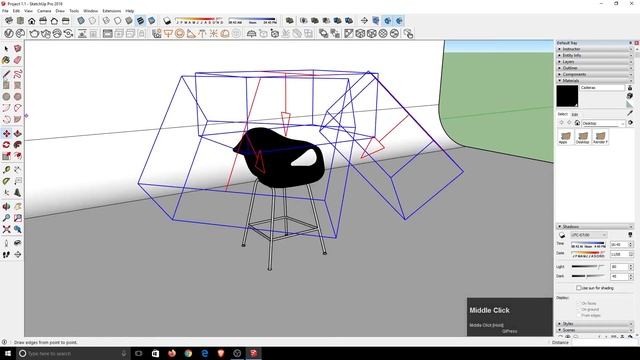
Task: Select the Offset tool
Action: (x=18, y=156)
